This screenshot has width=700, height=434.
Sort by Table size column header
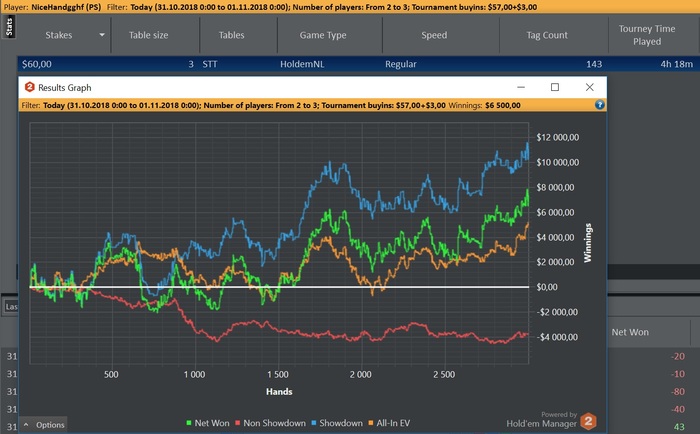pos(148,35)
